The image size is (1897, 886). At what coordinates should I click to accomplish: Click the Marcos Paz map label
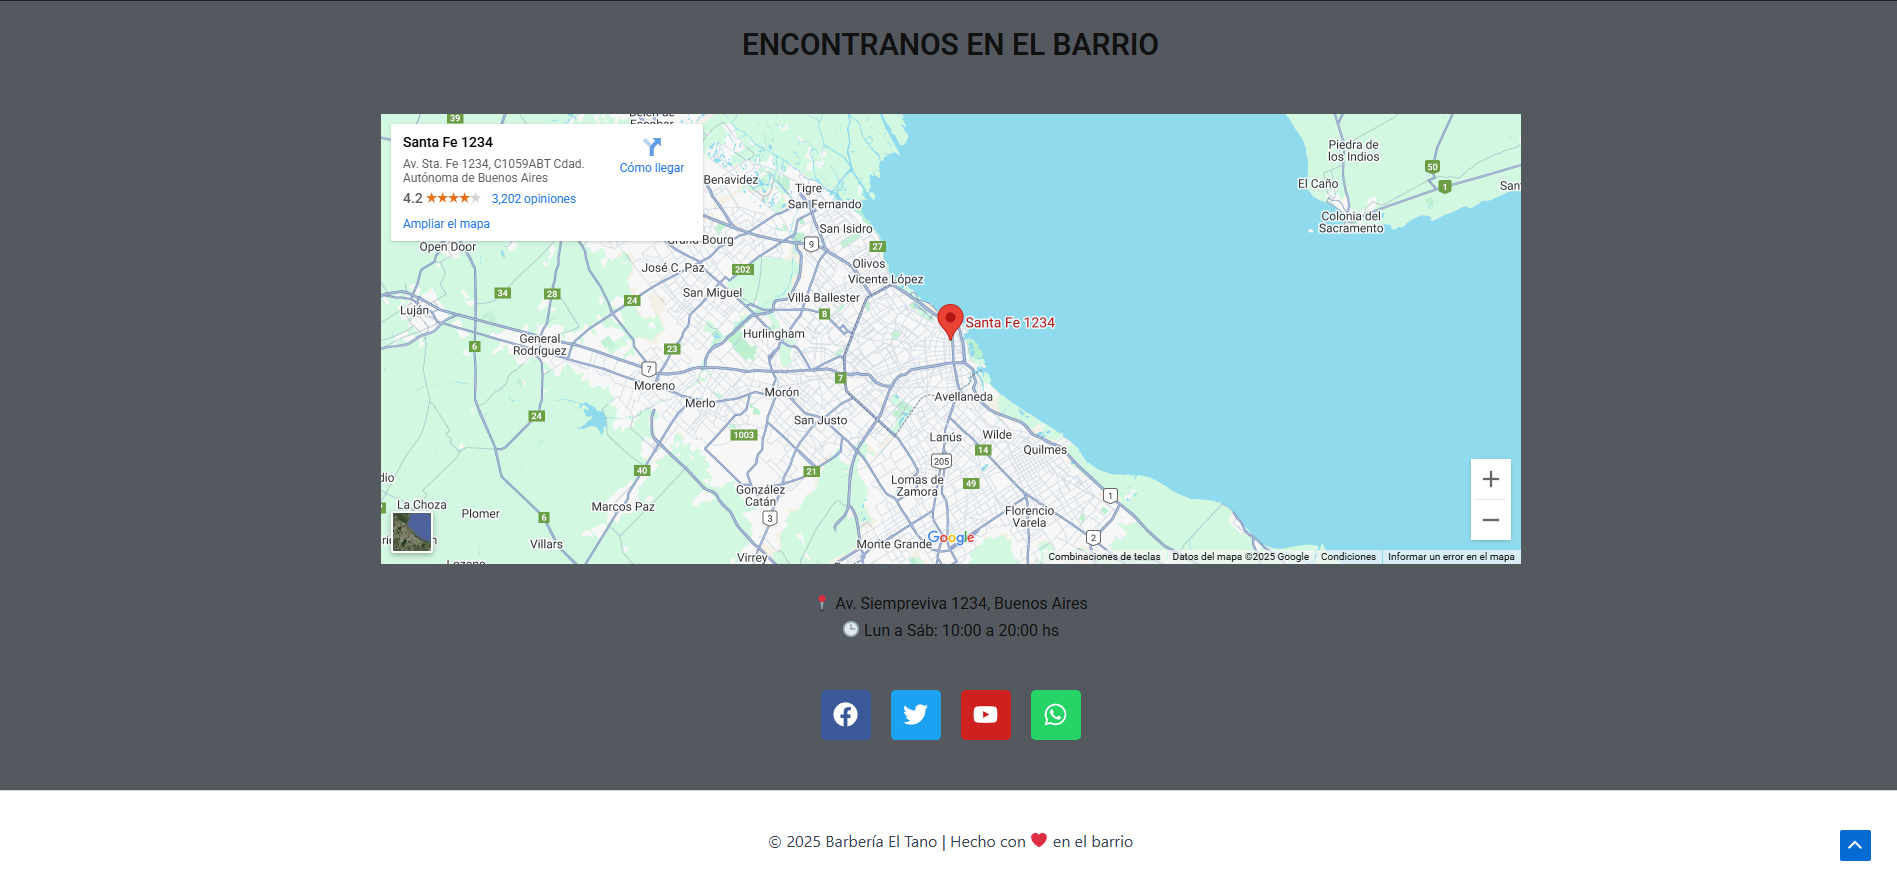(623, 507)
